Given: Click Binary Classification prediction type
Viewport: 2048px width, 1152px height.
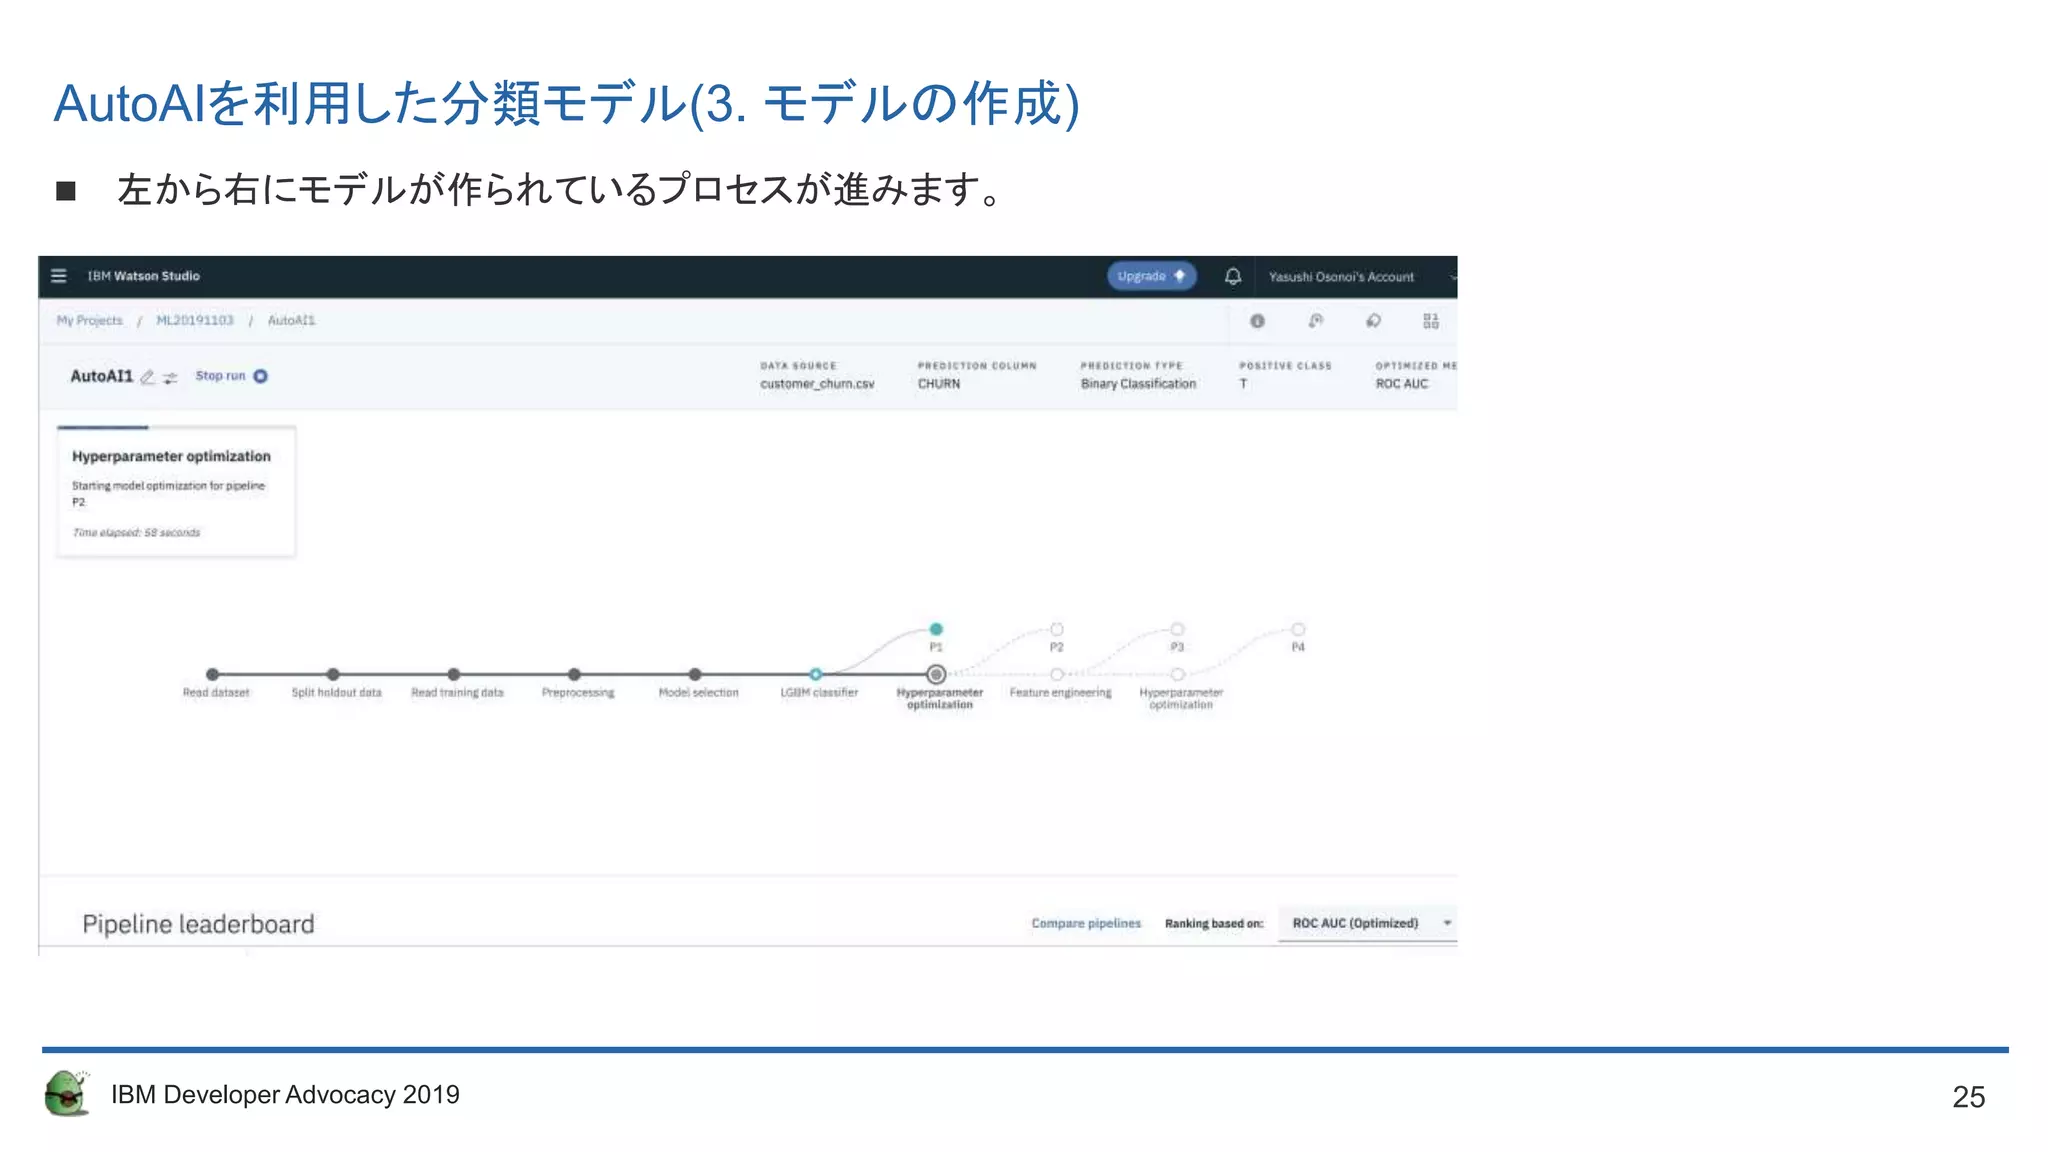Looking at the screenshot, I should [1138, 384].
